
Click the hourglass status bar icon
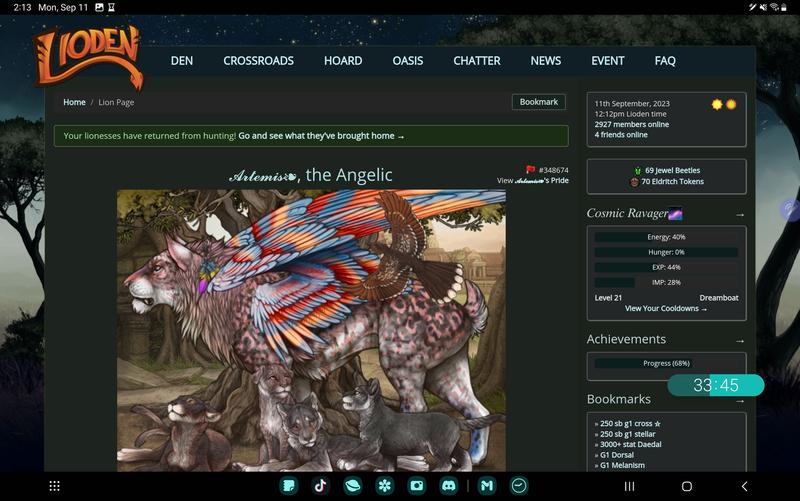(111, 7)
